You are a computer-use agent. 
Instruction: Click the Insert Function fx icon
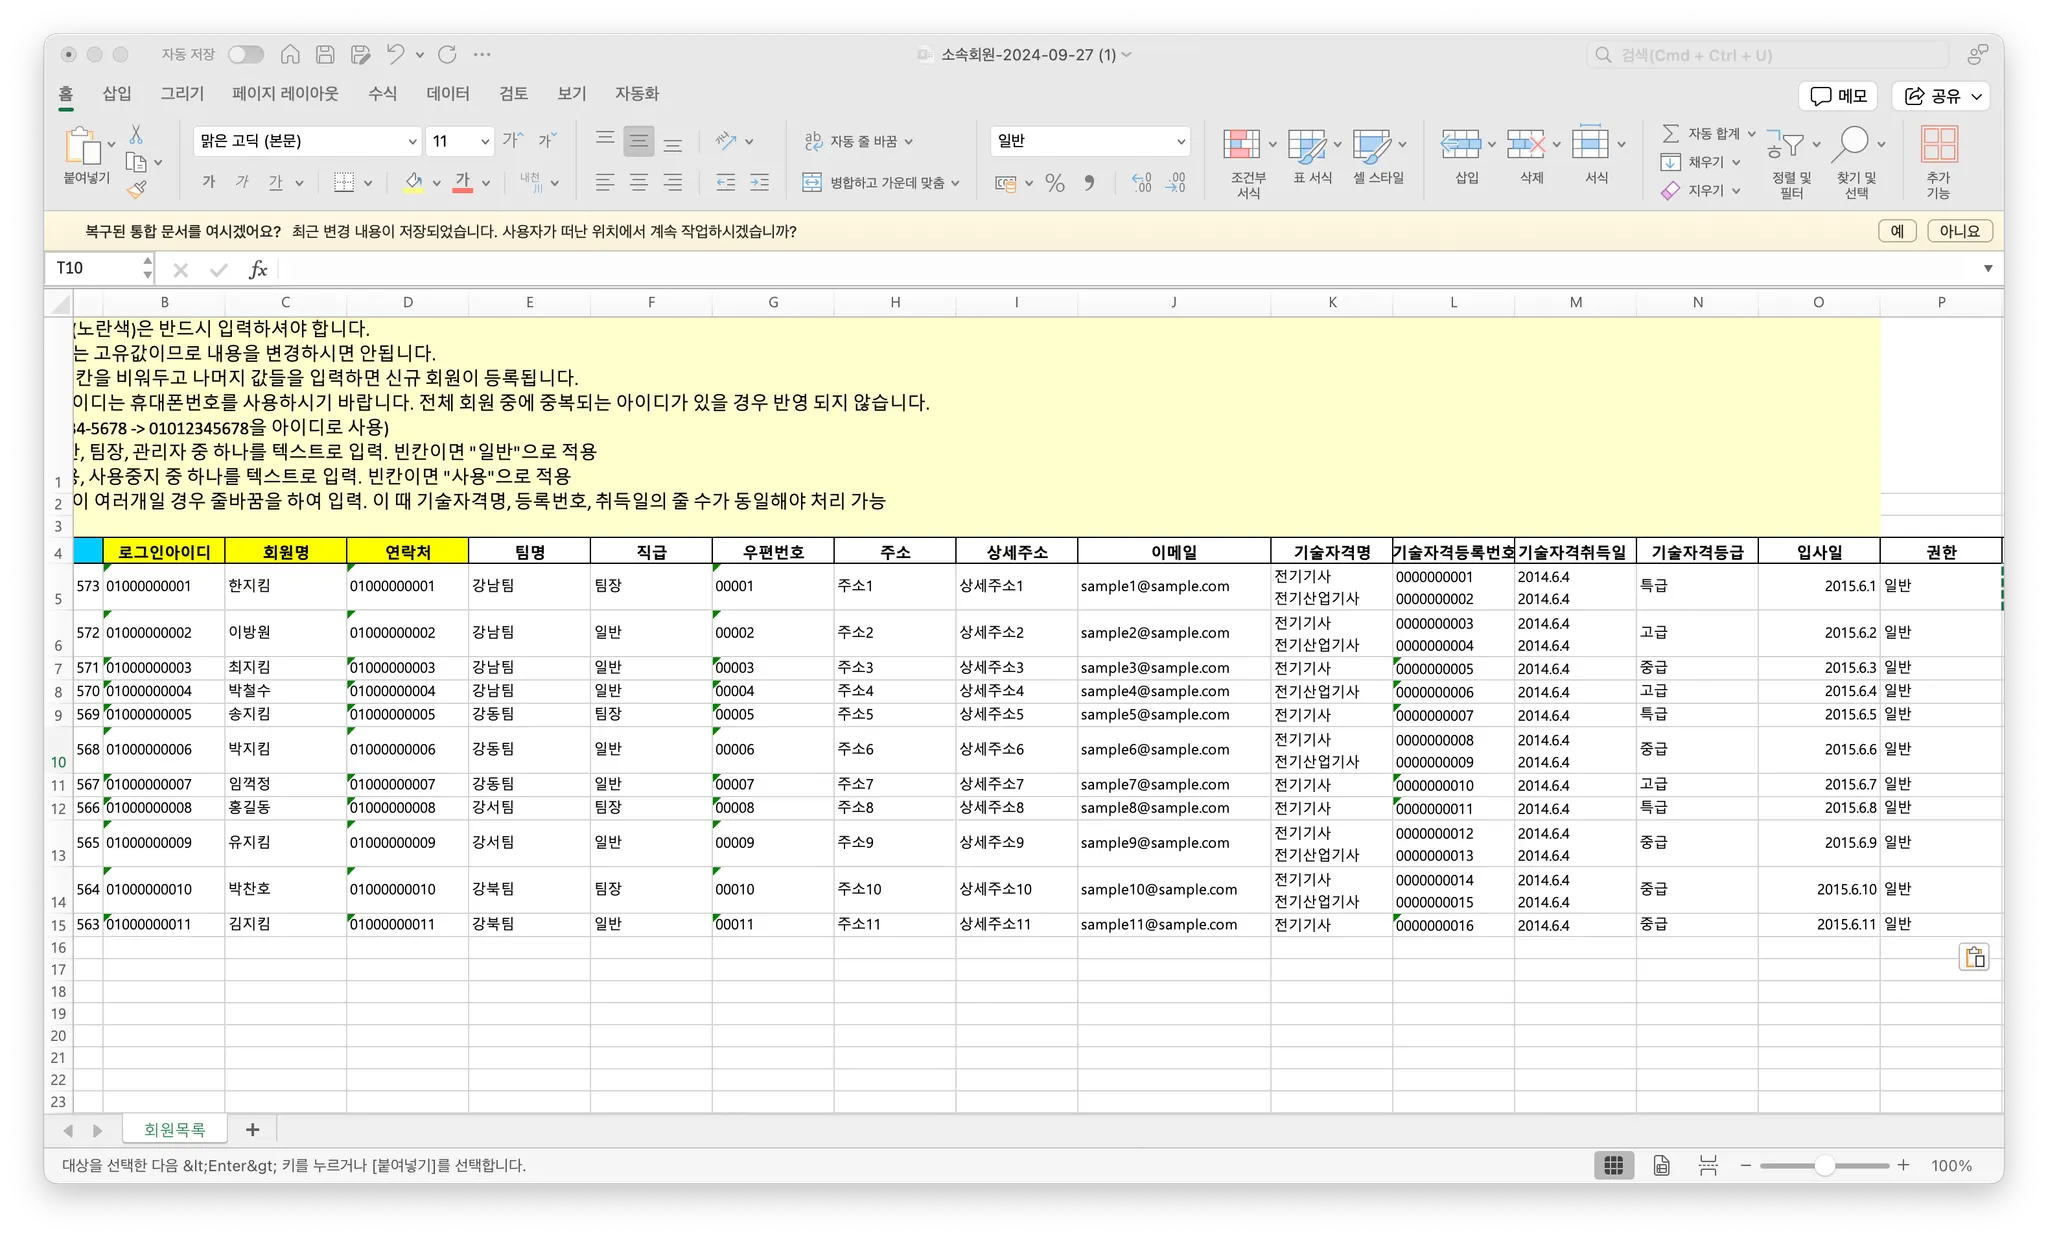(258, 269)
